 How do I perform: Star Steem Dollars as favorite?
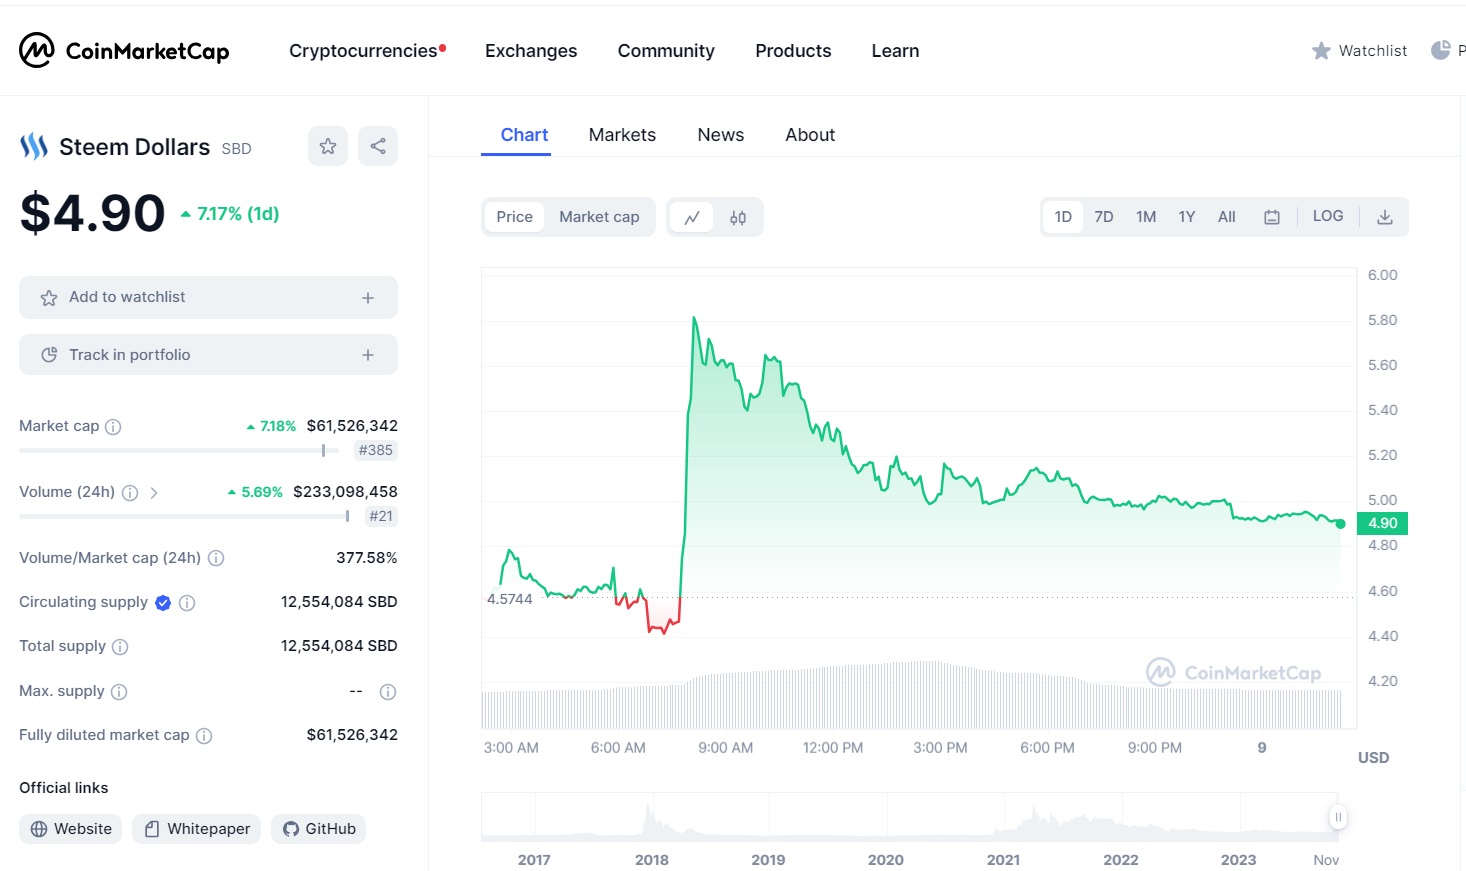pyautogui.click(x=328, y=146)
